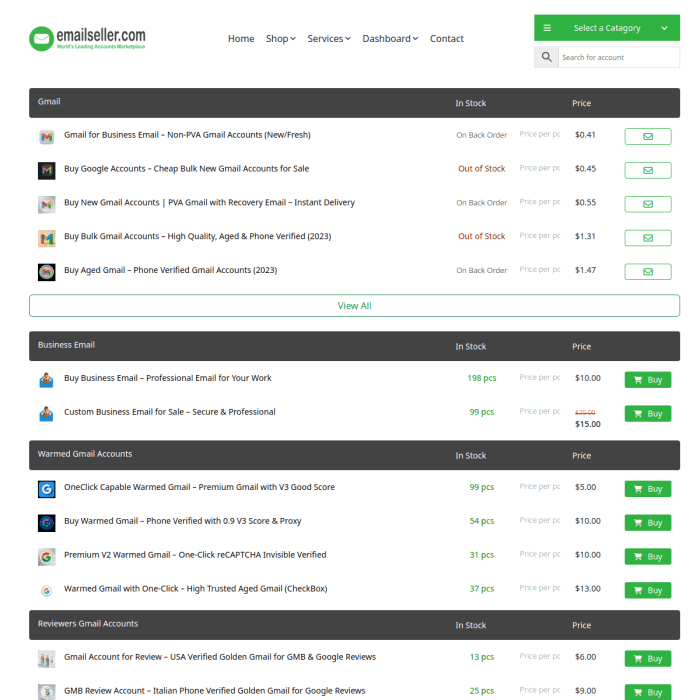Click the $15.00 sale price
700x700 pixels.
(588, 424)
